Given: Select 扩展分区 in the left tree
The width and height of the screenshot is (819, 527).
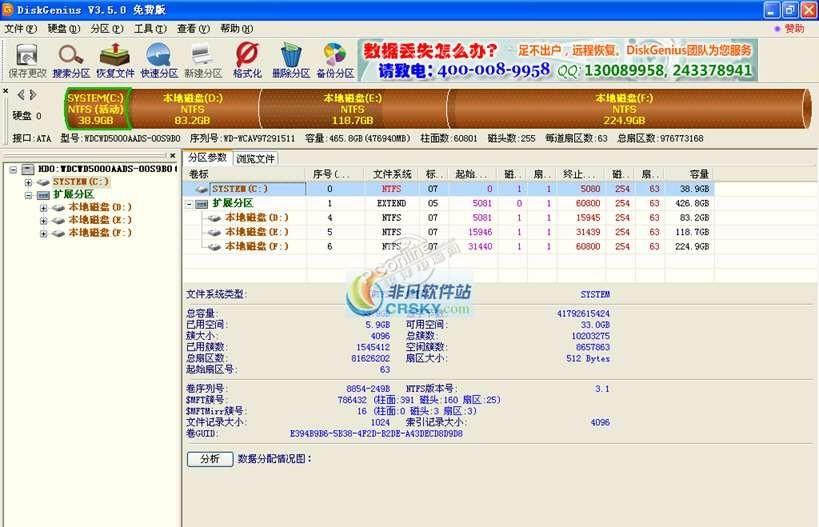Looking at the screenshot, I should [x=73, y=195].
